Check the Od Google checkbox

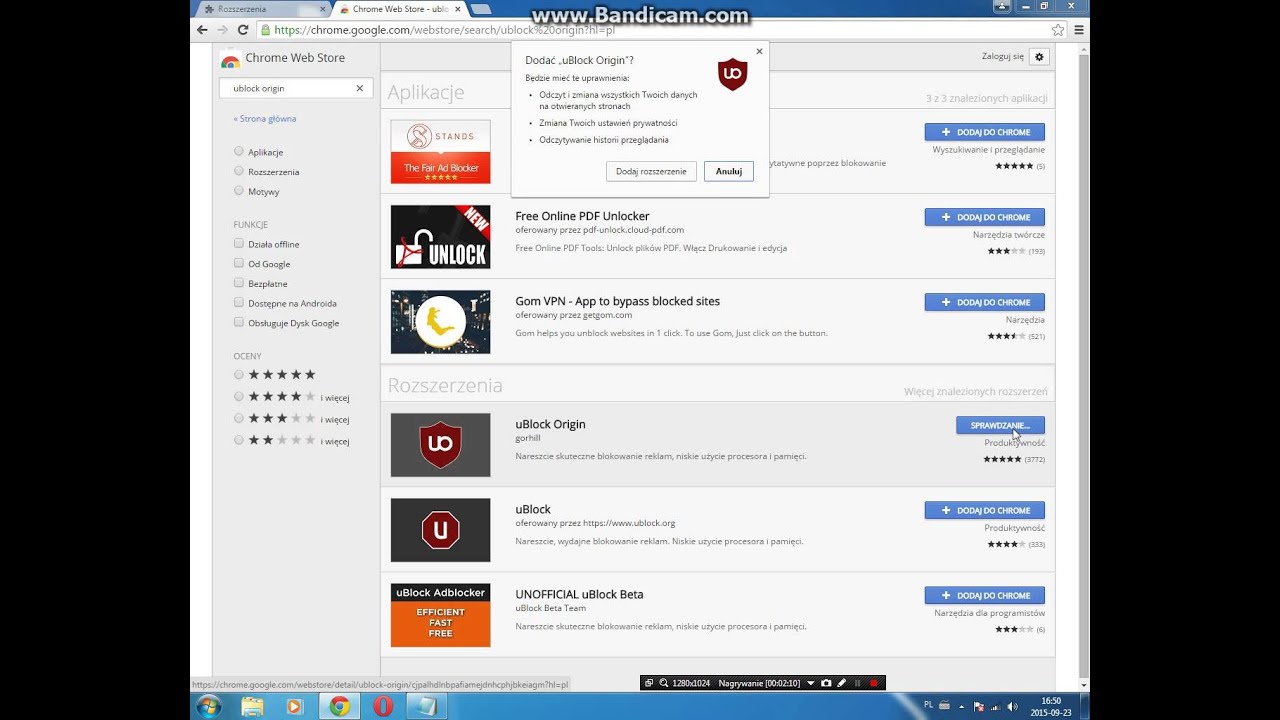(239, 263)
